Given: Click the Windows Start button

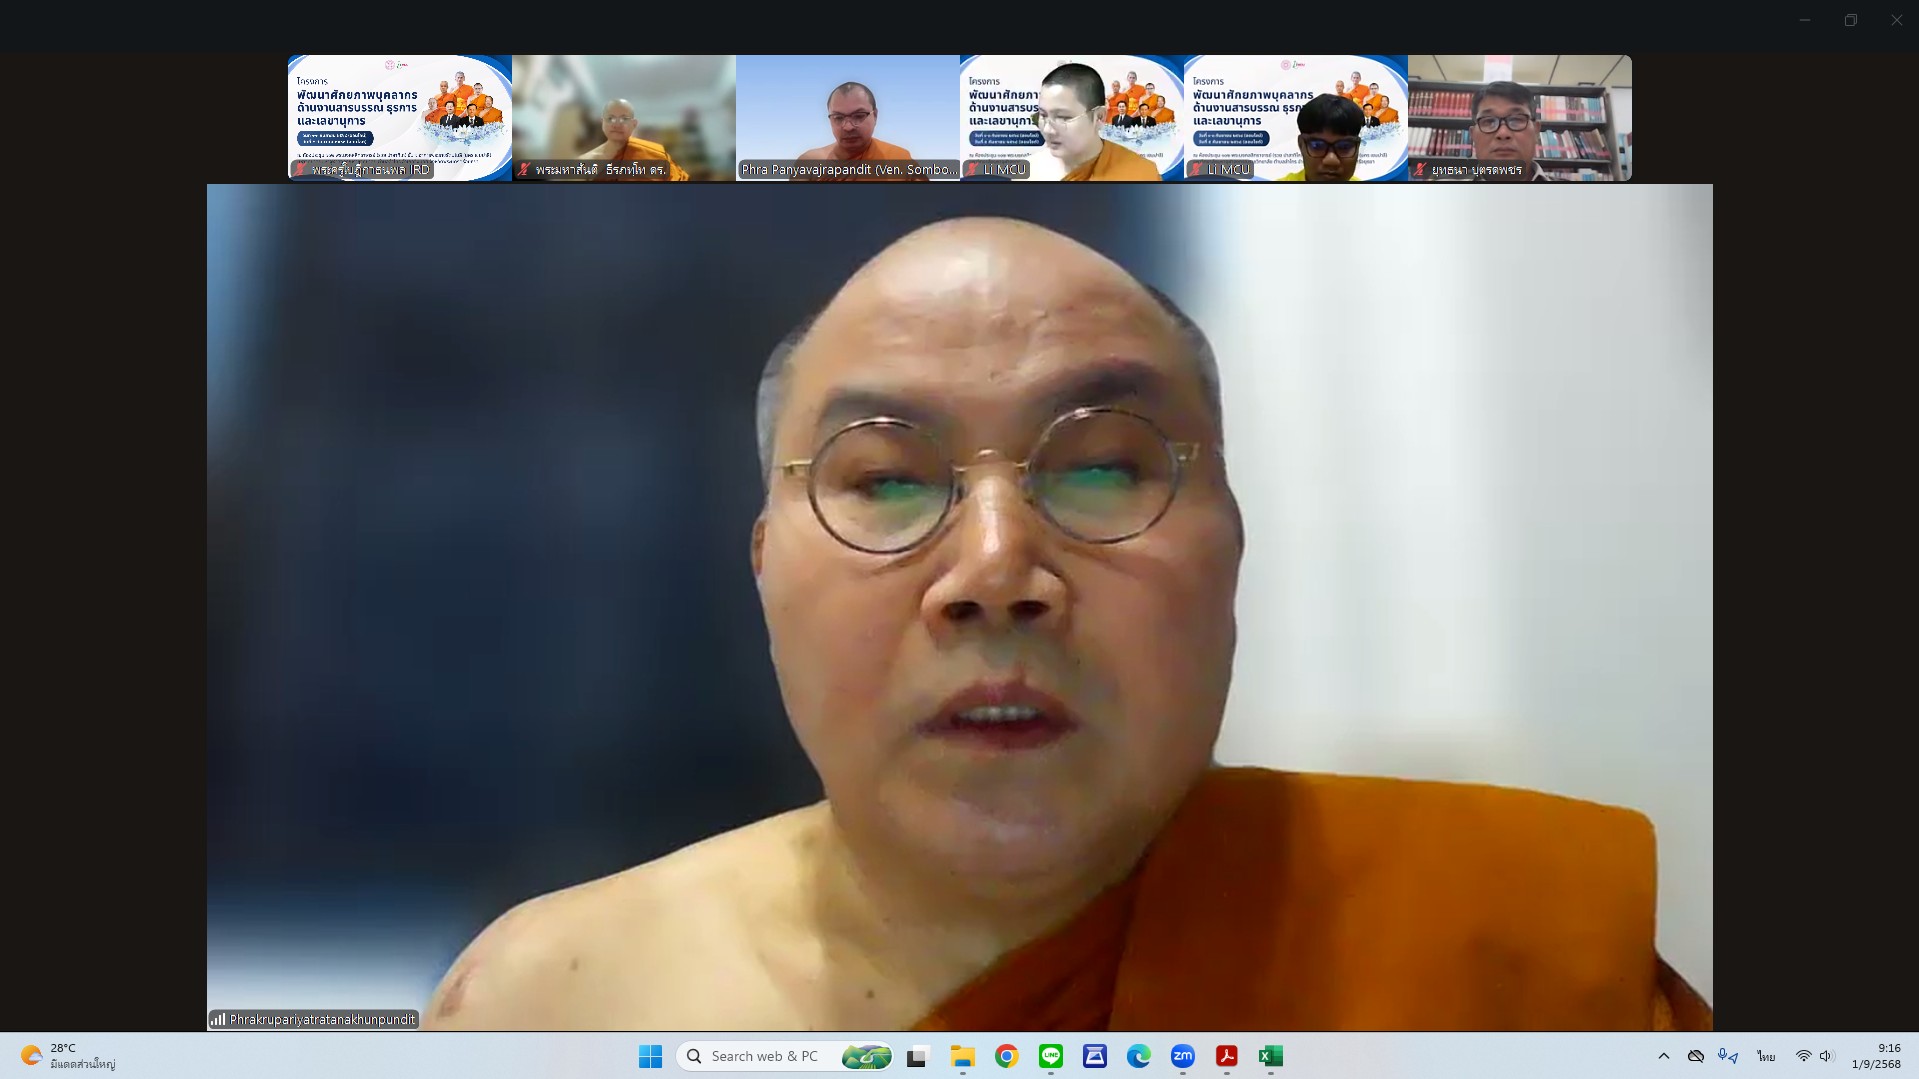Looking at the screenshot, I should [650, 1056].
